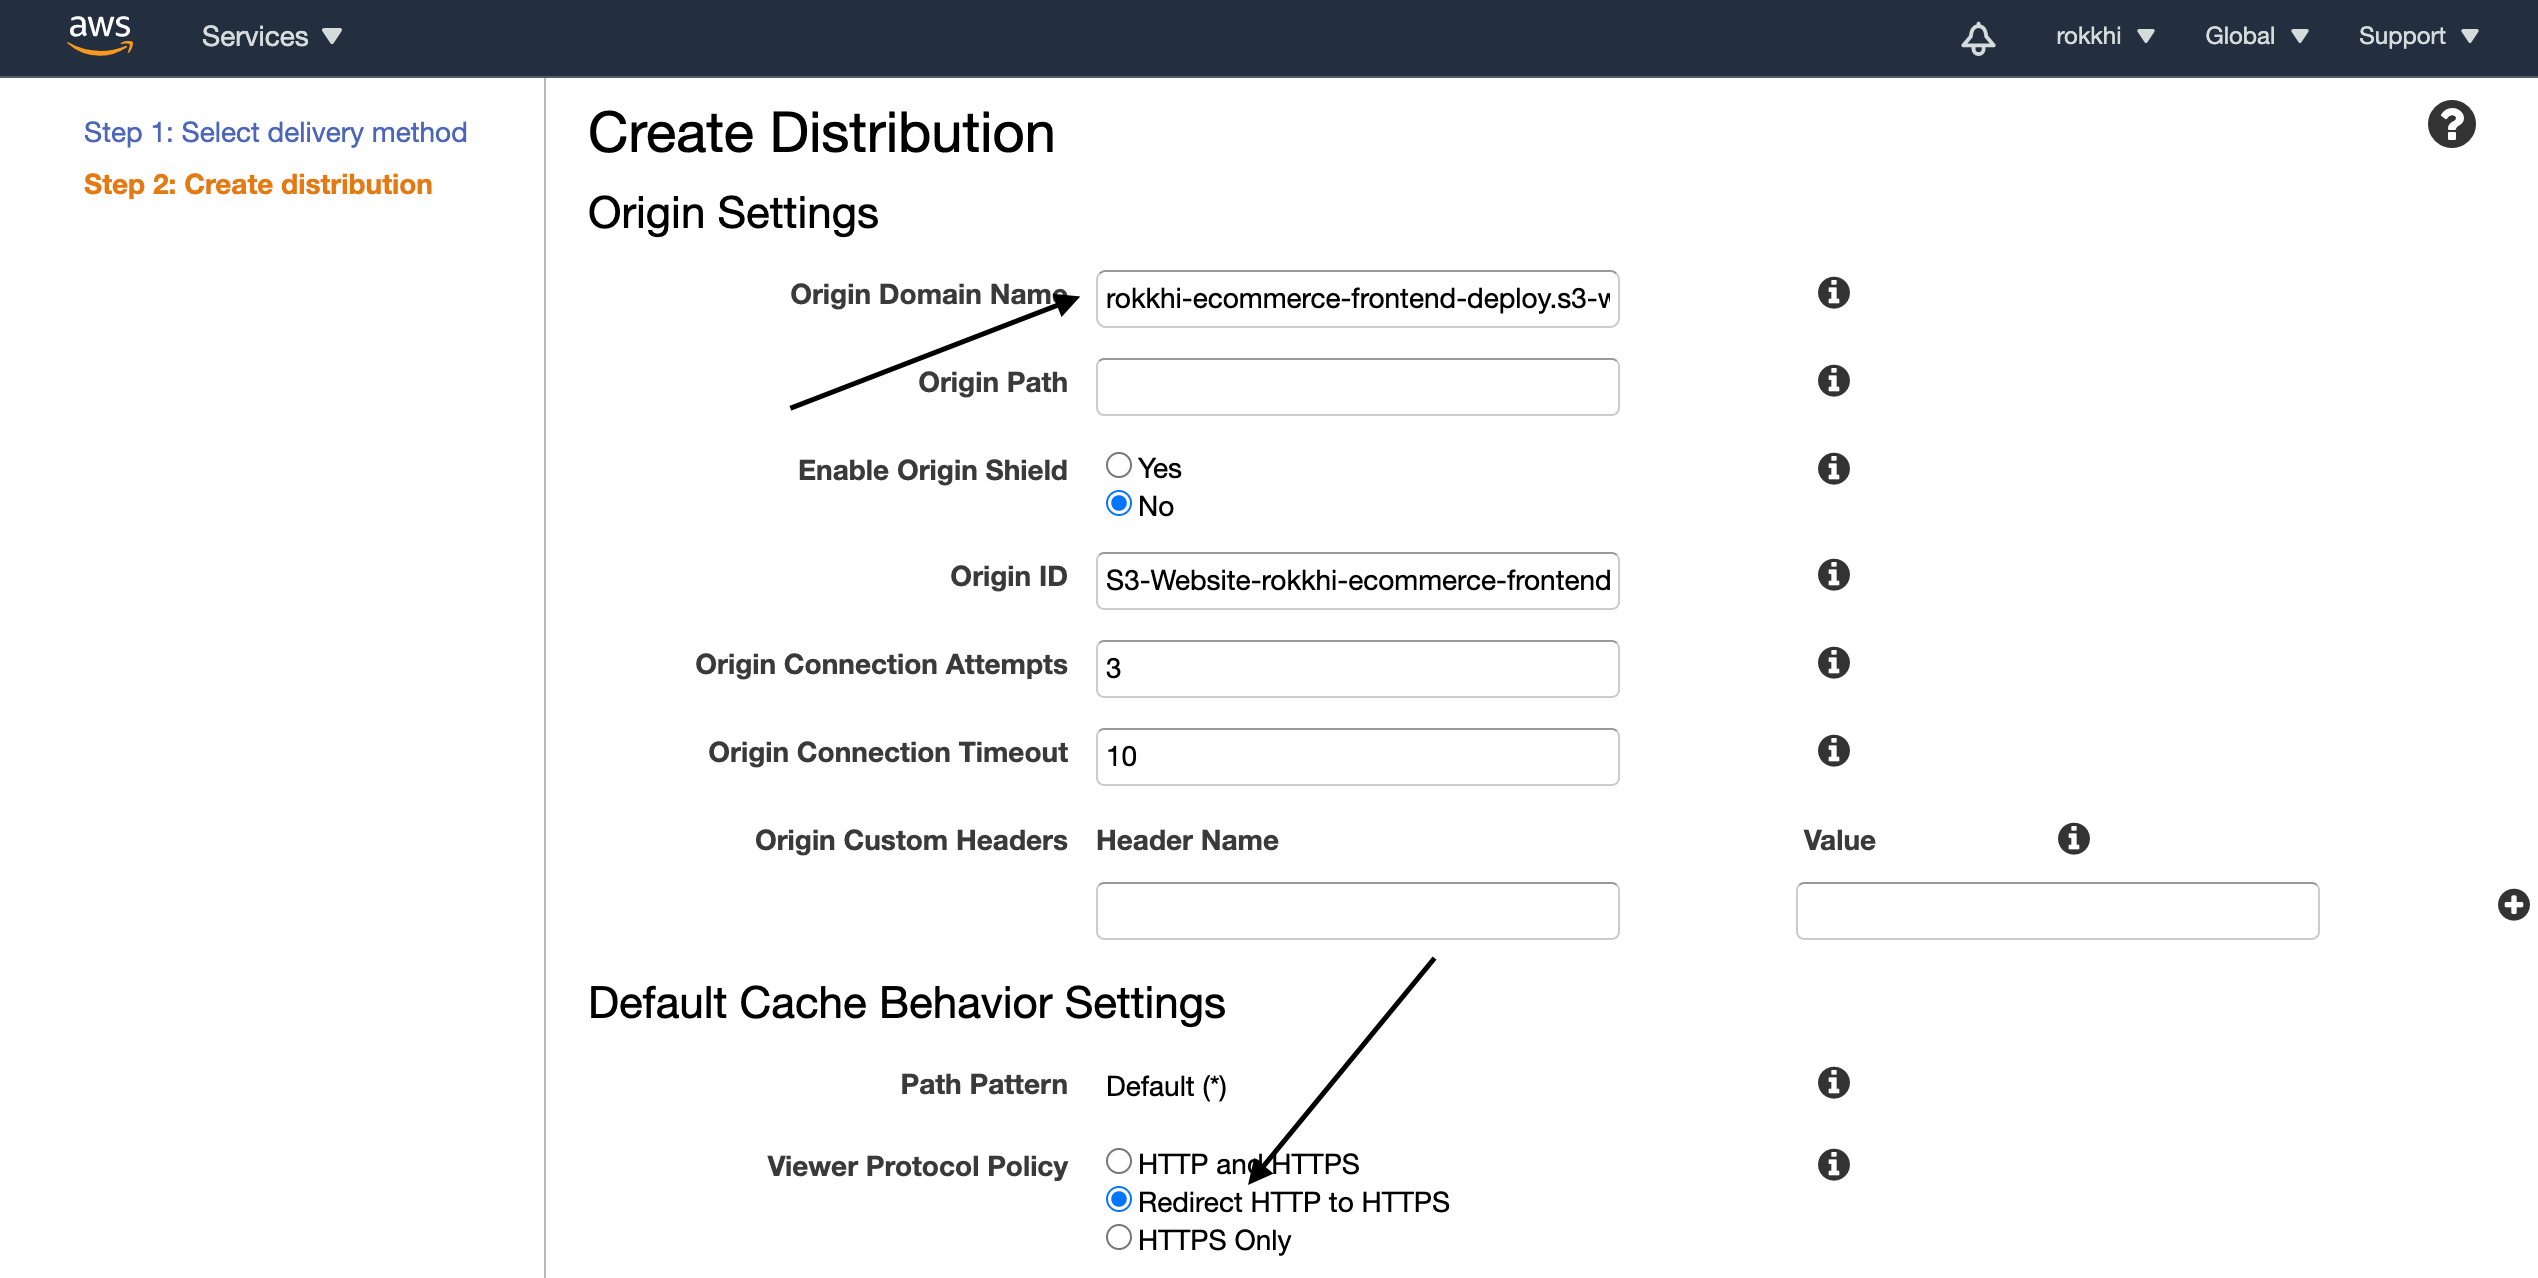The image size is (2538, 1278).
Task: Click Step 2: Create distribution link
Action: click(258, 185)
